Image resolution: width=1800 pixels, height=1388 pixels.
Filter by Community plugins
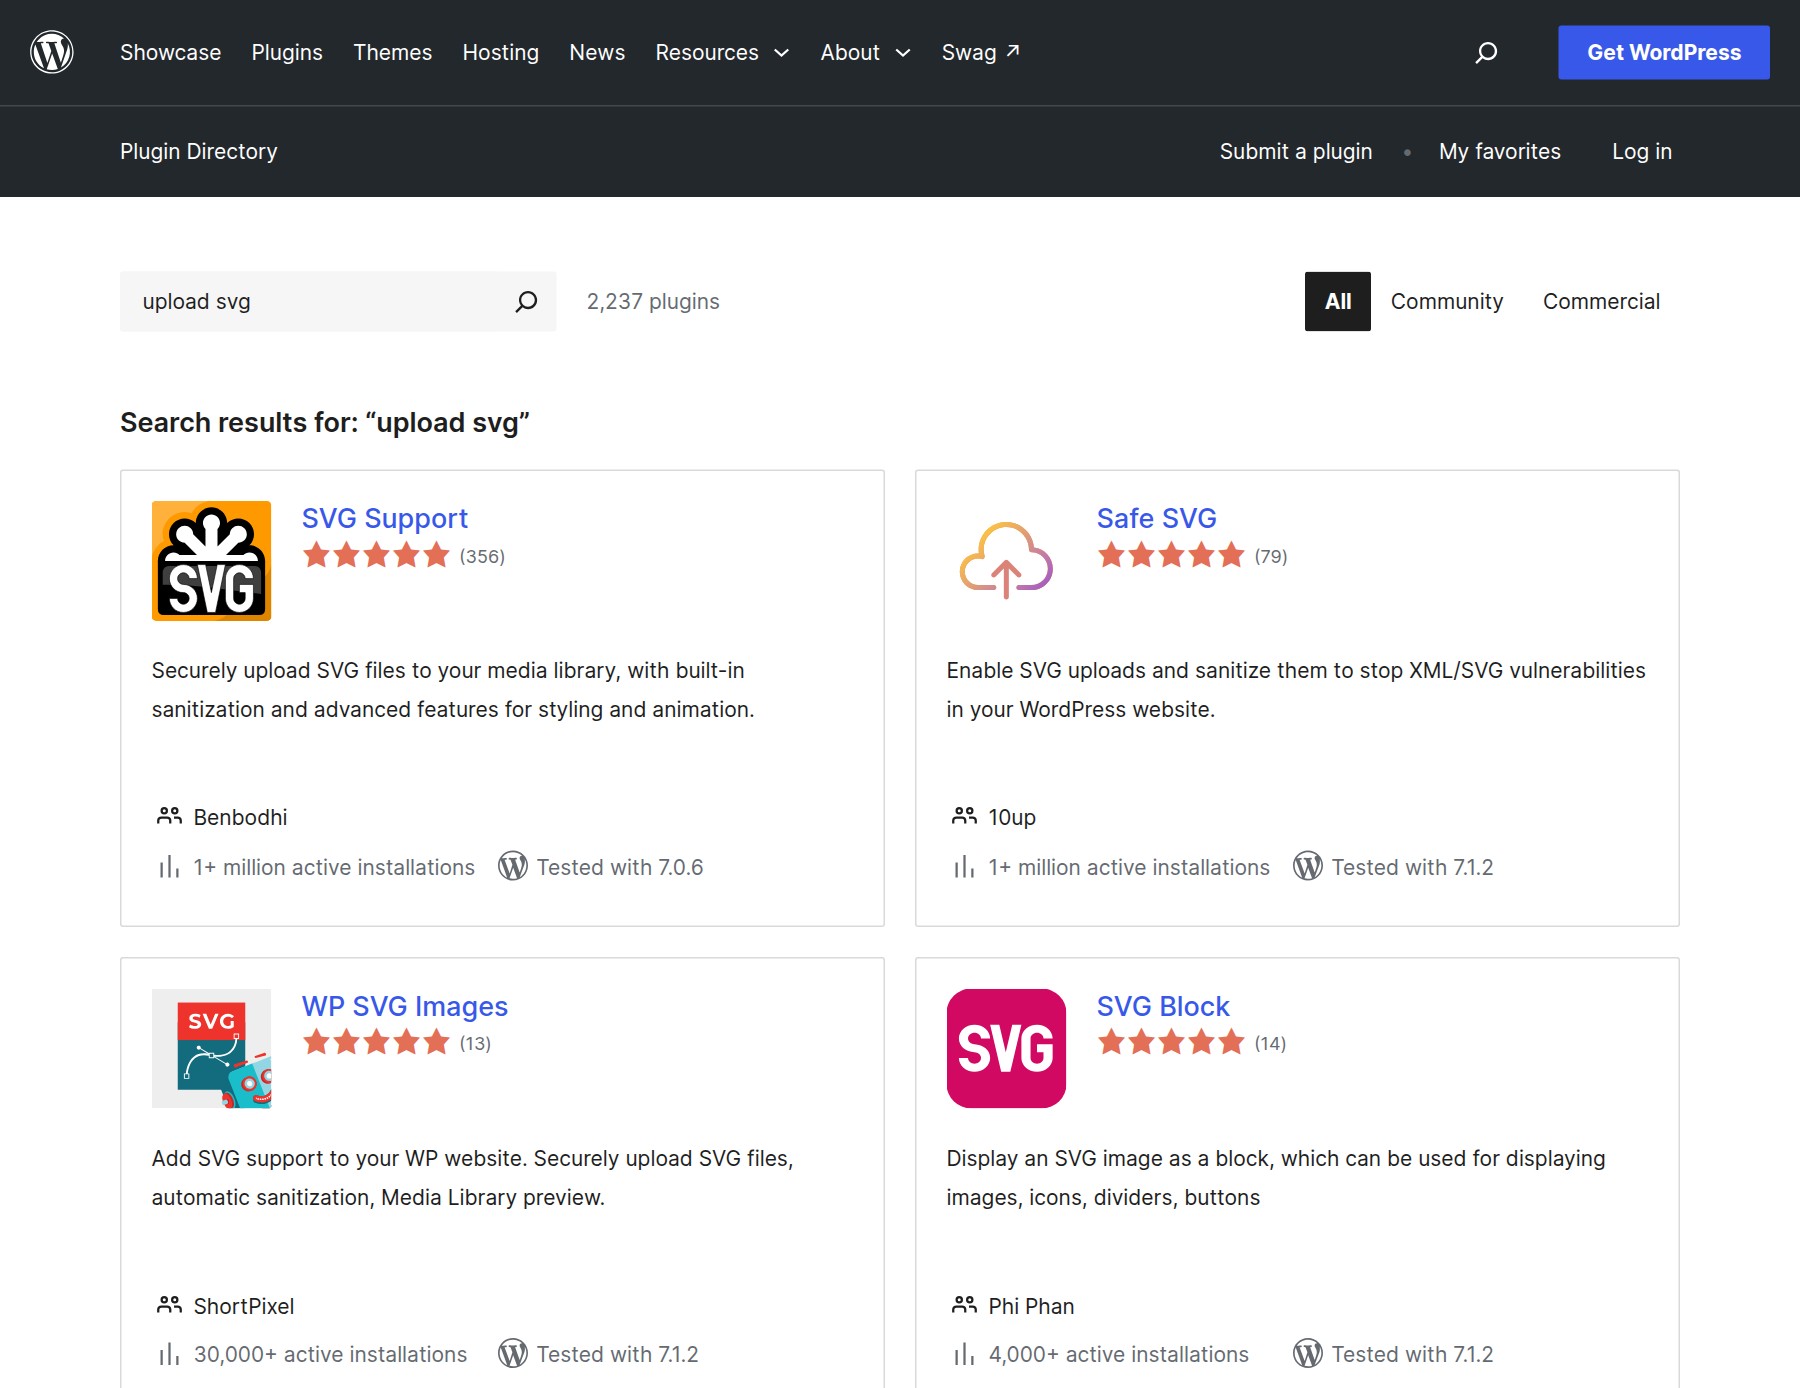pos(1446,301)
